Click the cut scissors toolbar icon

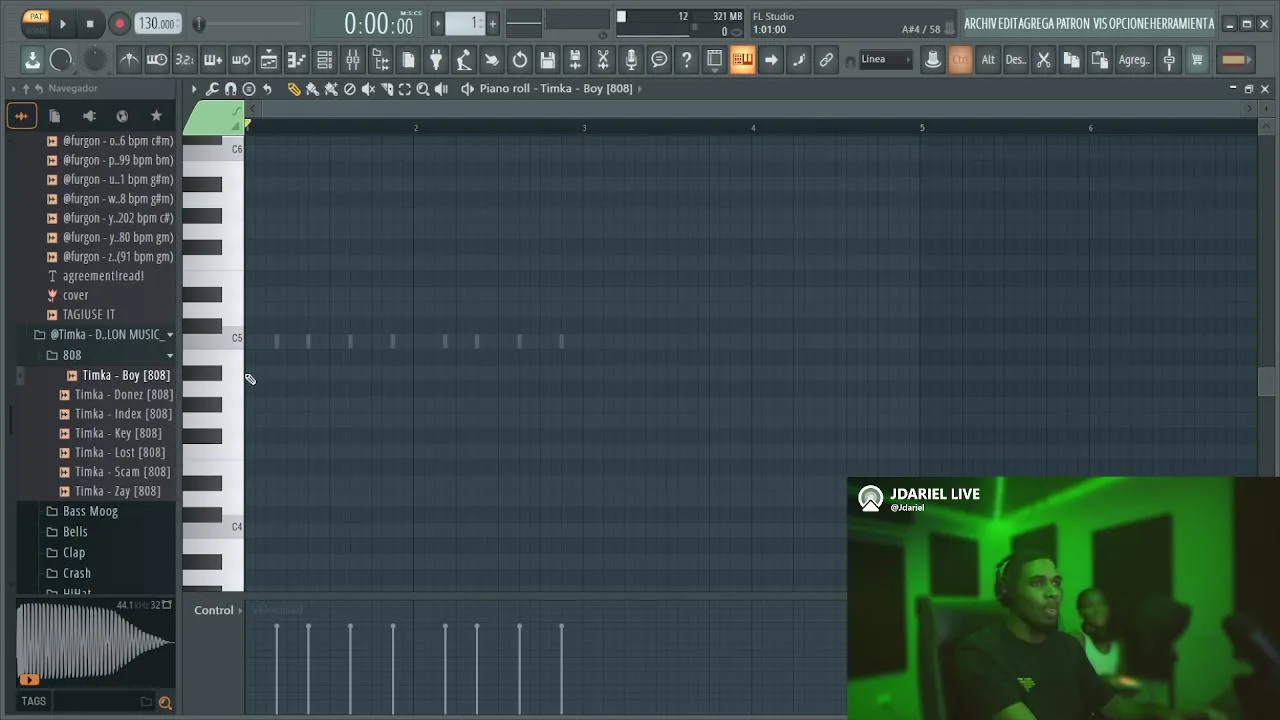tap(1043, 60)
